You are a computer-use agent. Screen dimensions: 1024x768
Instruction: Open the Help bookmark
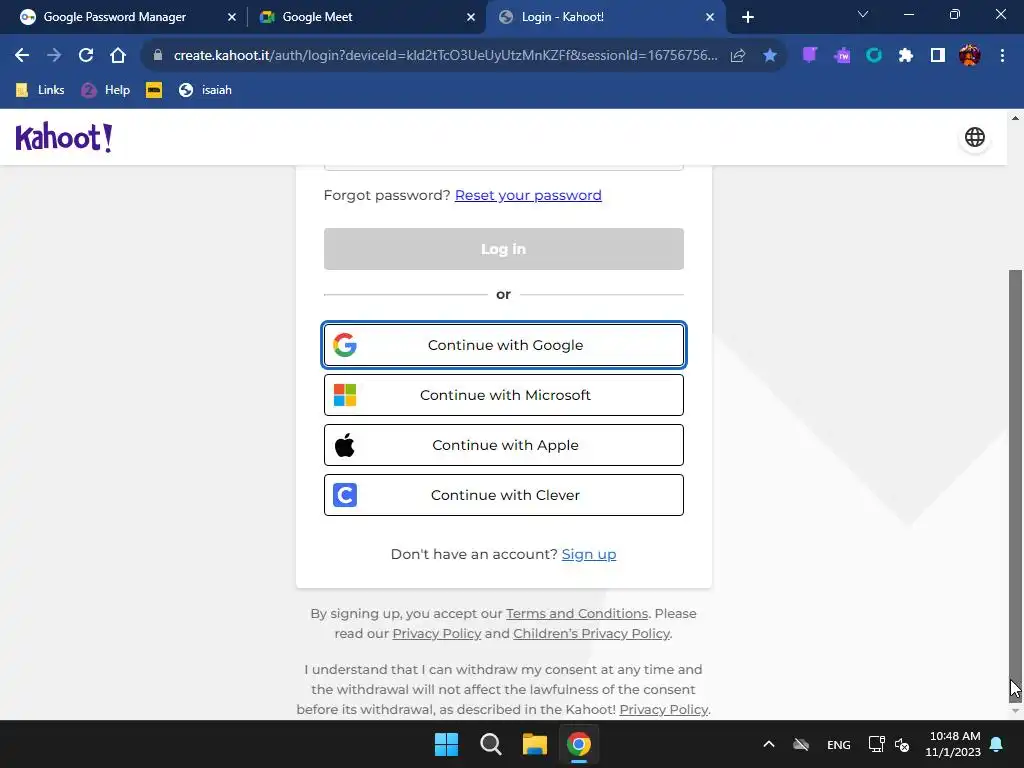click(x=106, y=90)
